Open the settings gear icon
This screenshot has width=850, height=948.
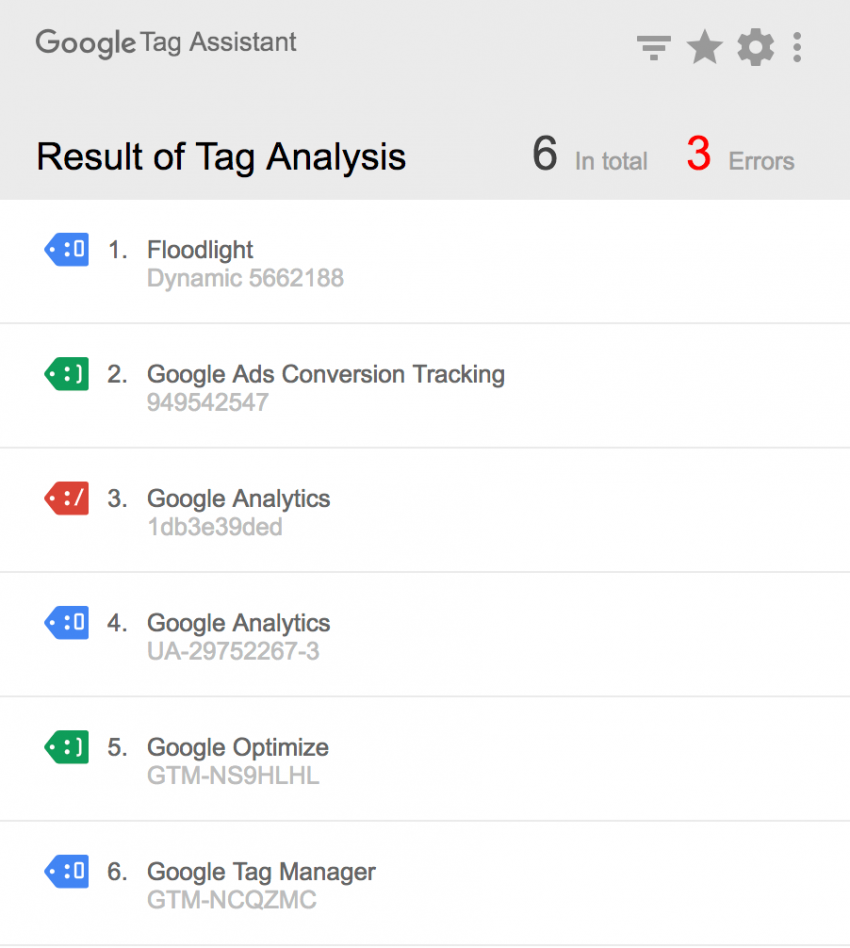tap(755, 47)
